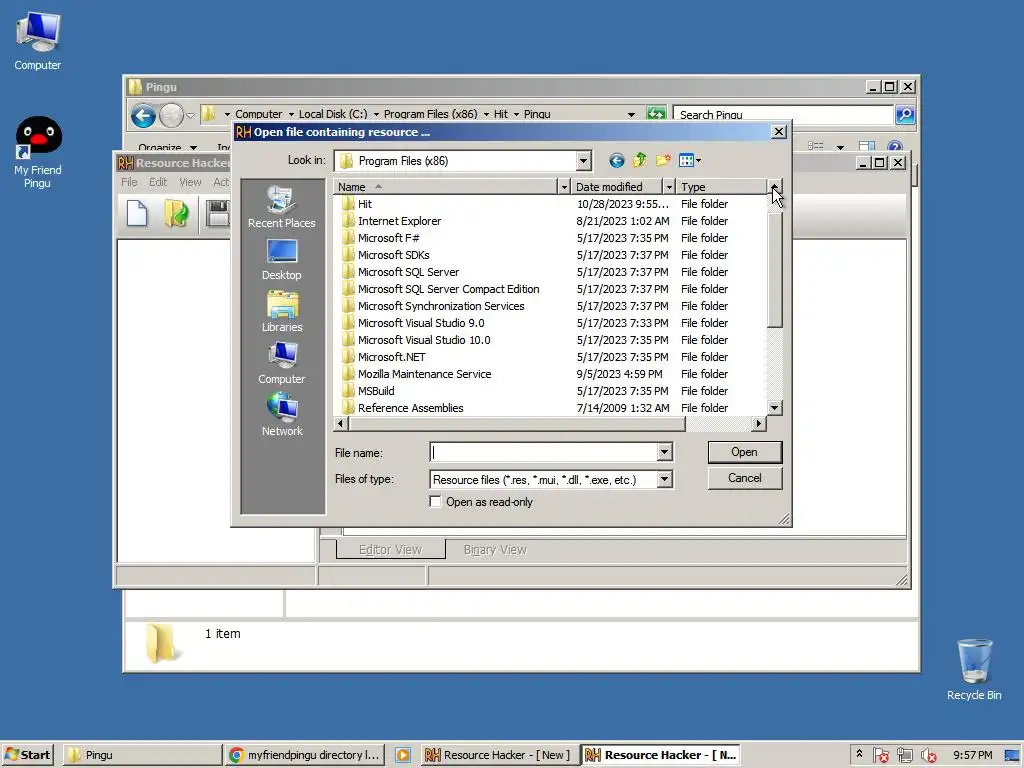
Task: Open the File name dropdown arrow
Action: [664, 452]
